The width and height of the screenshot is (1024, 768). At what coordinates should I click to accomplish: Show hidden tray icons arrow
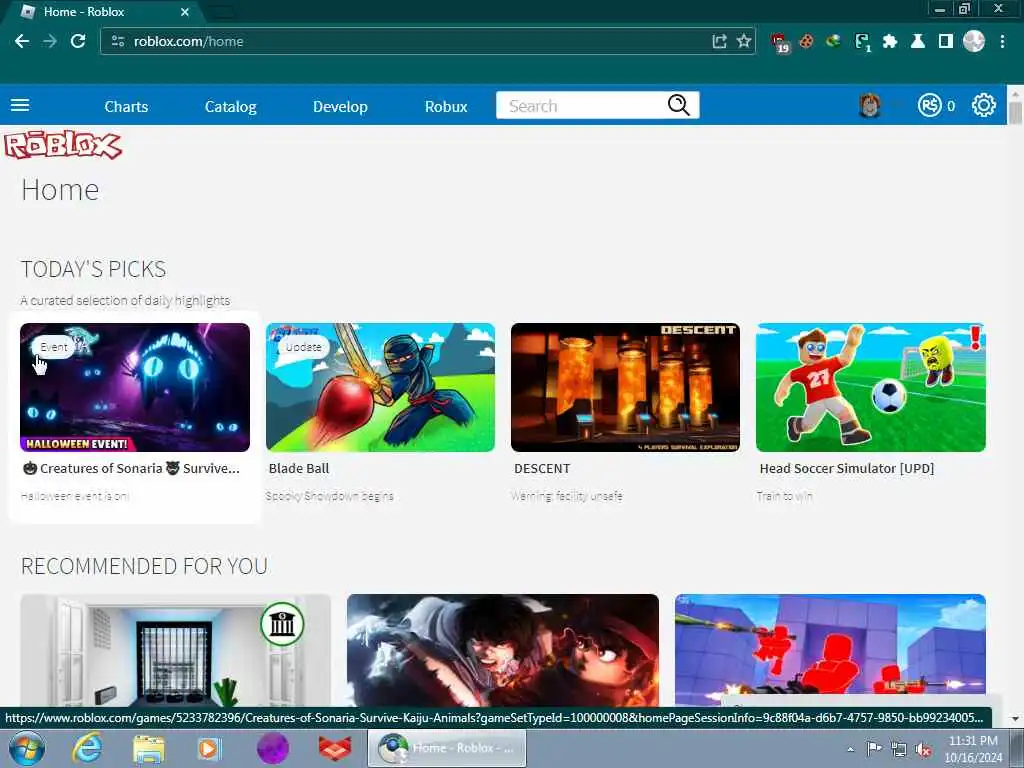point(850,750)
